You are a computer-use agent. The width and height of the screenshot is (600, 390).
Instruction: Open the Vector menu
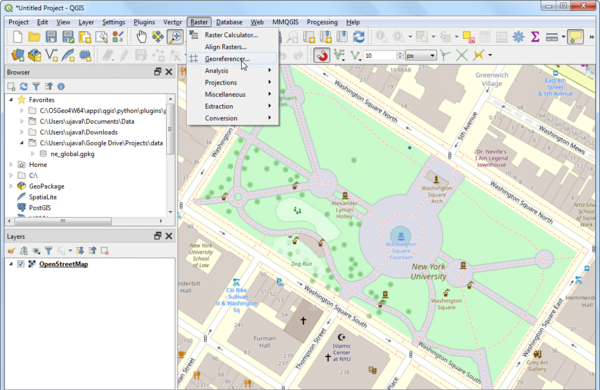pyautogui.click(x=172, y=22)
